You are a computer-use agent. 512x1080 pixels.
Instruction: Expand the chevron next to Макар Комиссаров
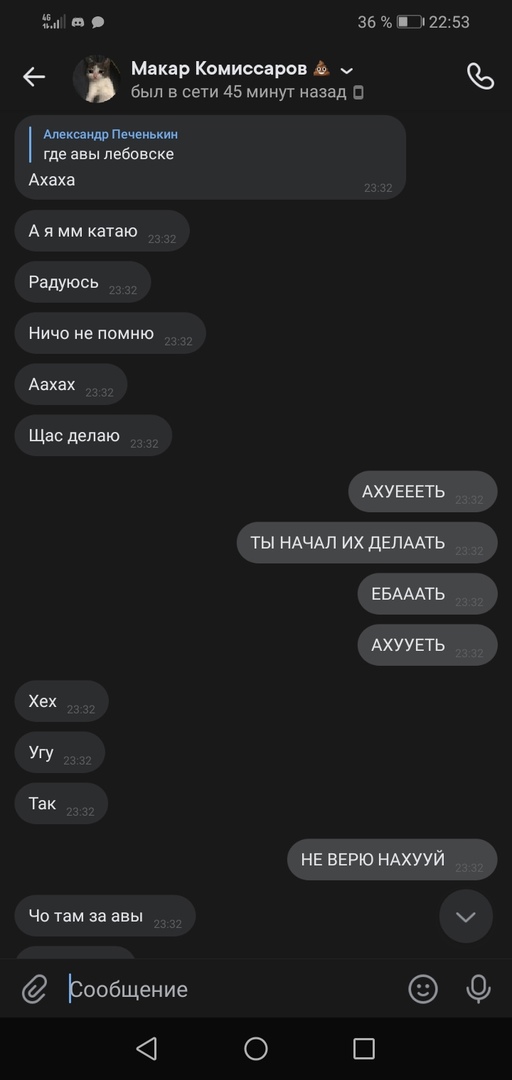(x=347, y=70)
